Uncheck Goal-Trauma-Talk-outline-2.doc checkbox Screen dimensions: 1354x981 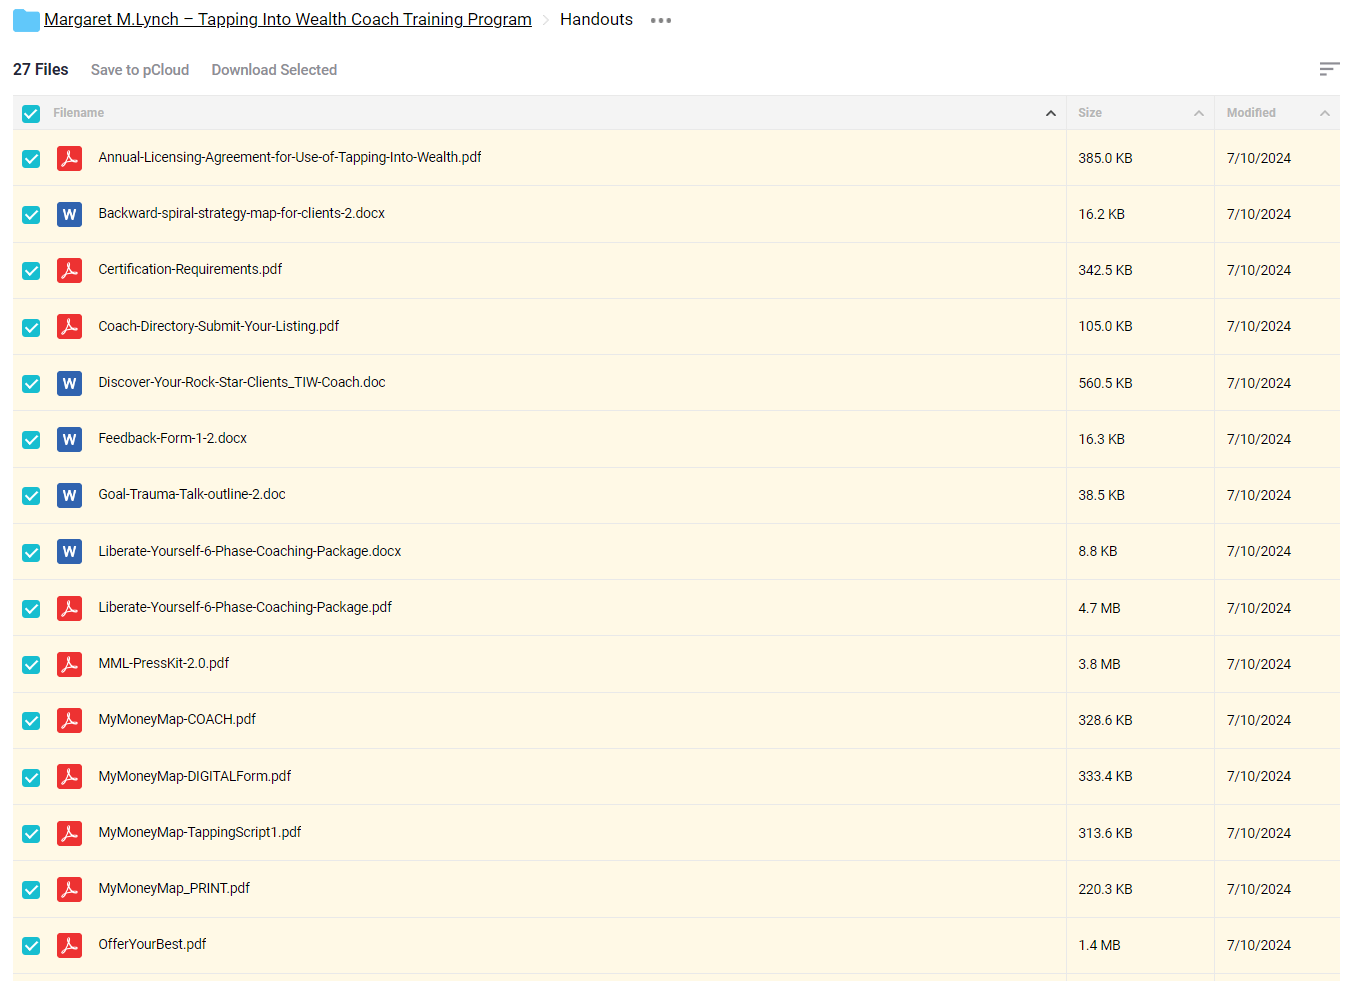click(31, 495)
